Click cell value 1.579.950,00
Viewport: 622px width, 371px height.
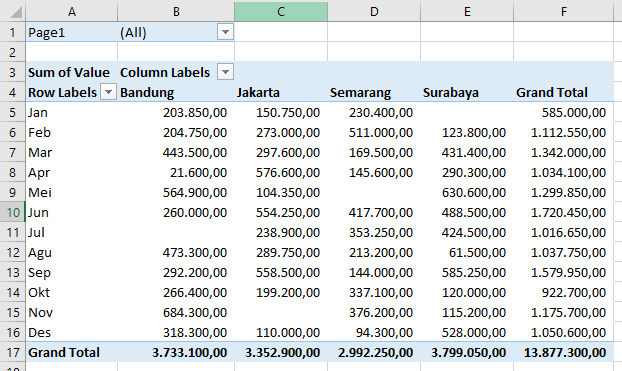(x=568, y=272)
